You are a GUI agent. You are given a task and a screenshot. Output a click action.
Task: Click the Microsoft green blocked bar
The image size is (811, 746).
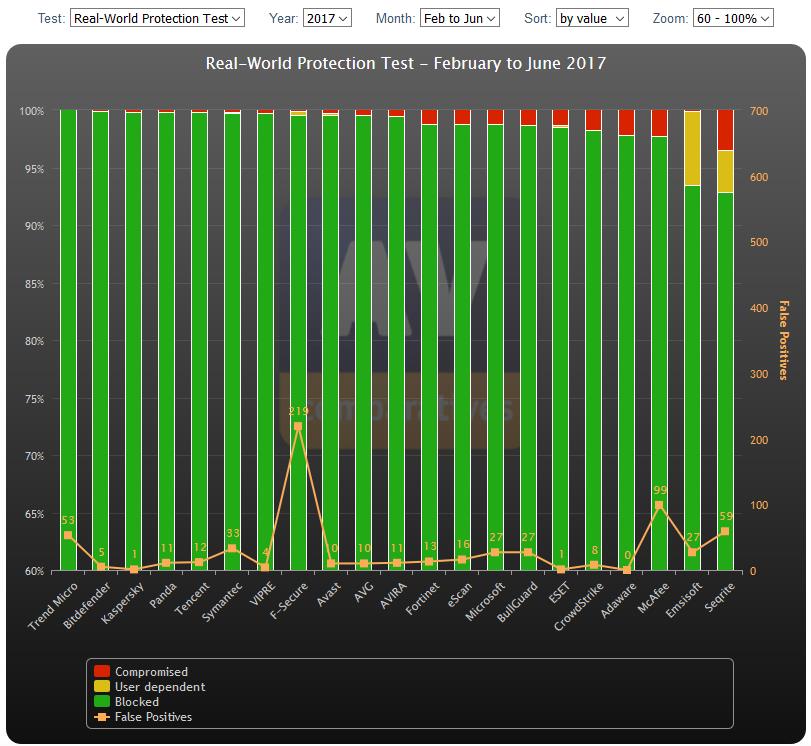(495, 348)
